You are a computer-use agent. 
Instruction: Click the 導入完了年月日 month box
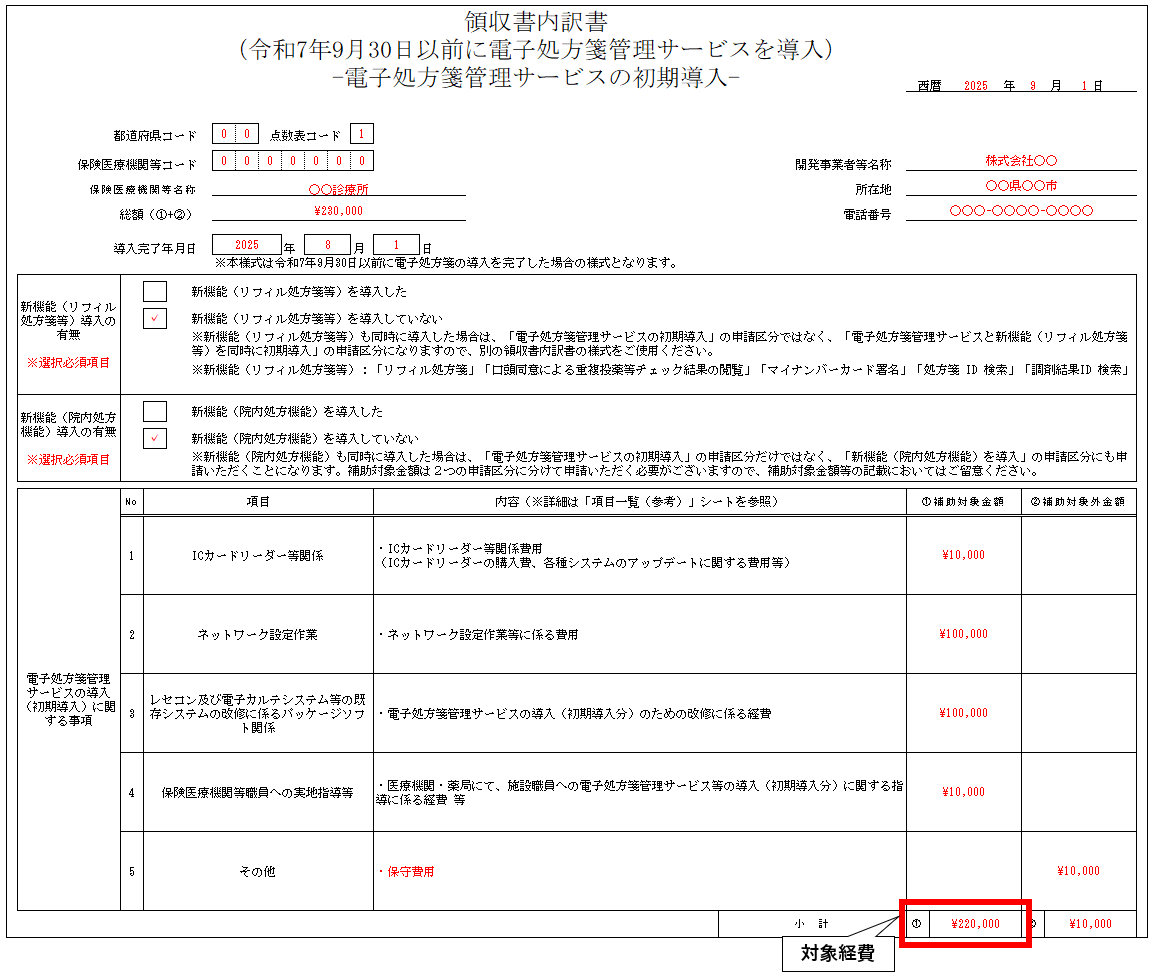[328, 245]
